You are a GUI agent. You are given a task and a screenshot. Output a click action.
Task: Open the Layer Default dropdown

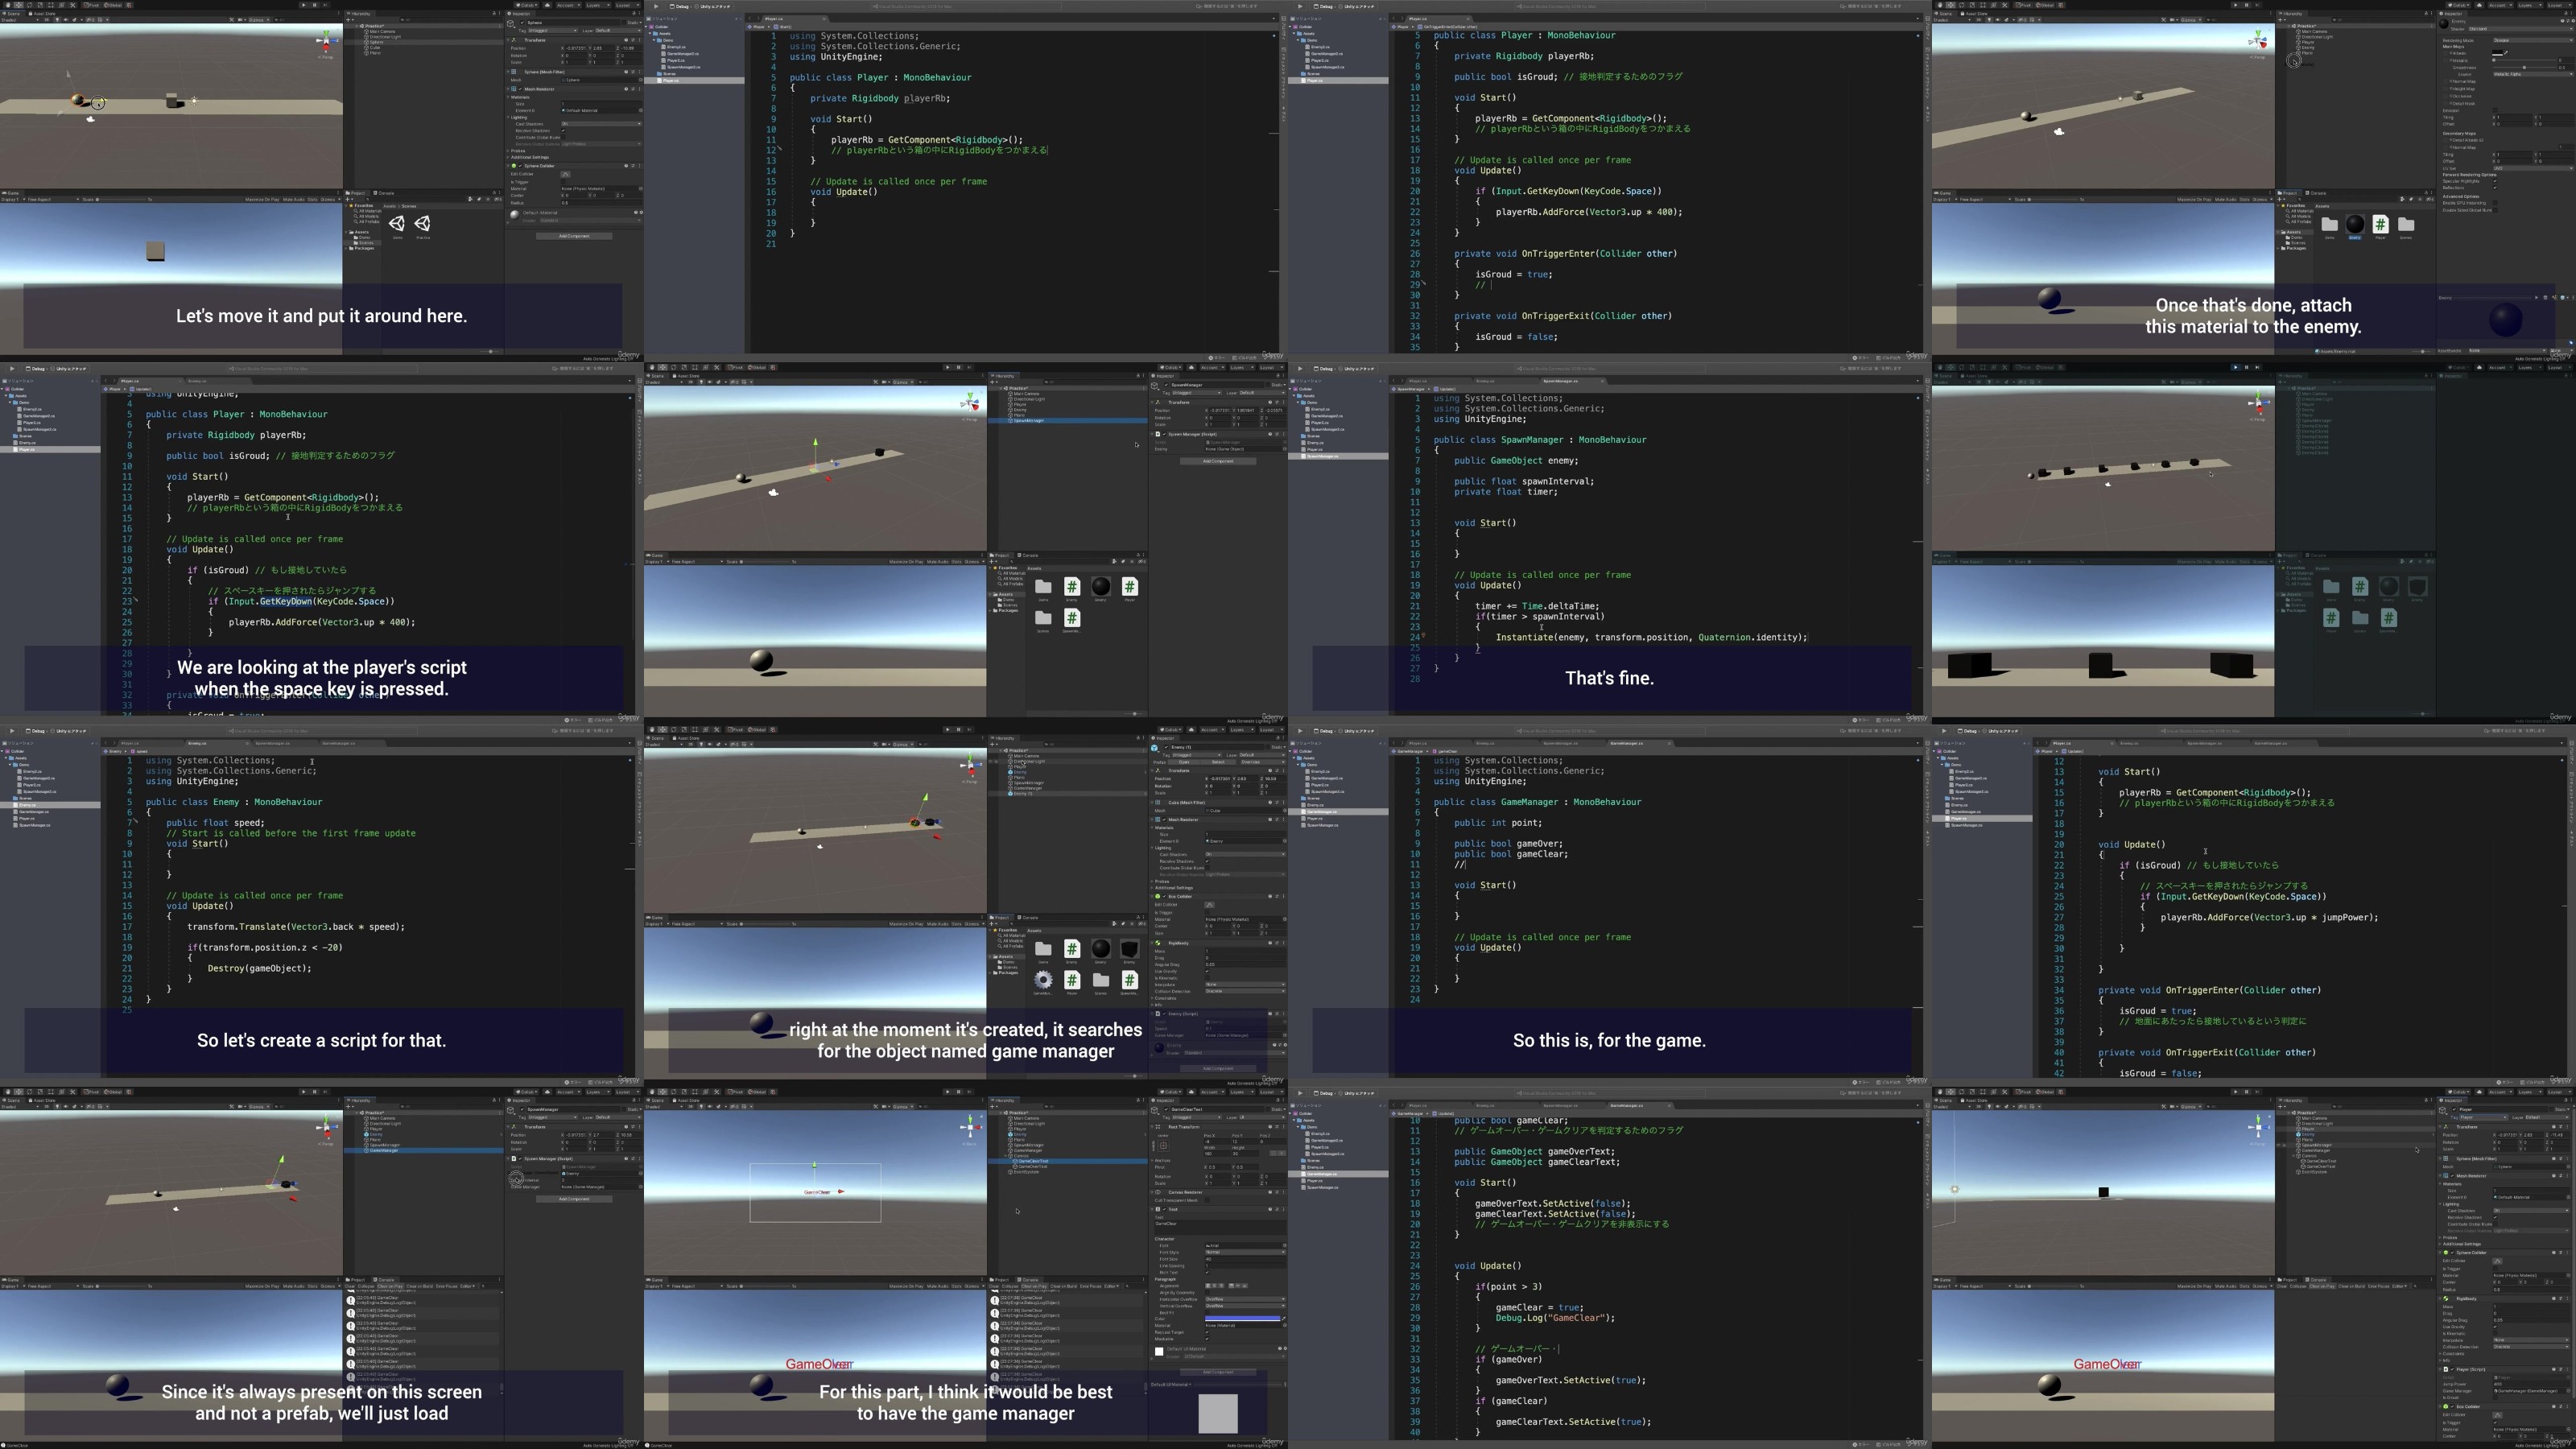click(618, 31)
